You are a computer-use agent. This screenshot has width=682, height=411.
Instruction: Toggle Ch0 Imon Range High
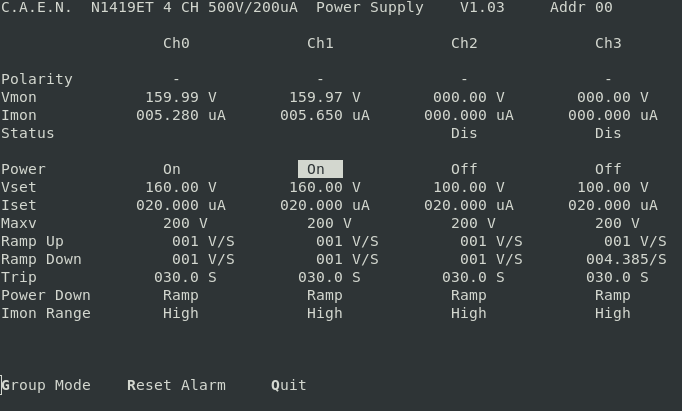181,314
